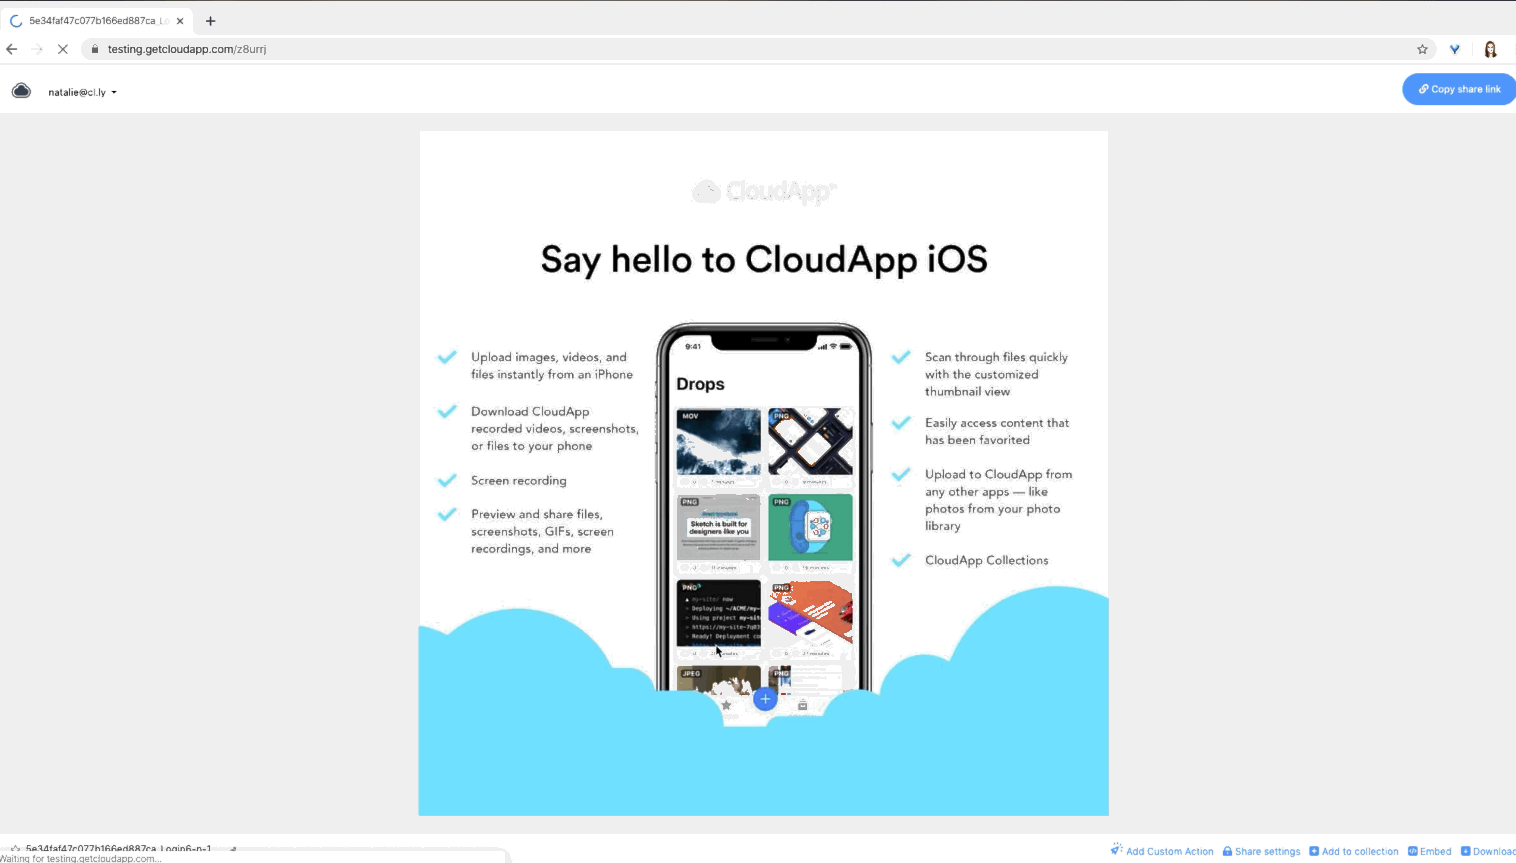
Task: Click the Embed link
Action: (1430, 851)
